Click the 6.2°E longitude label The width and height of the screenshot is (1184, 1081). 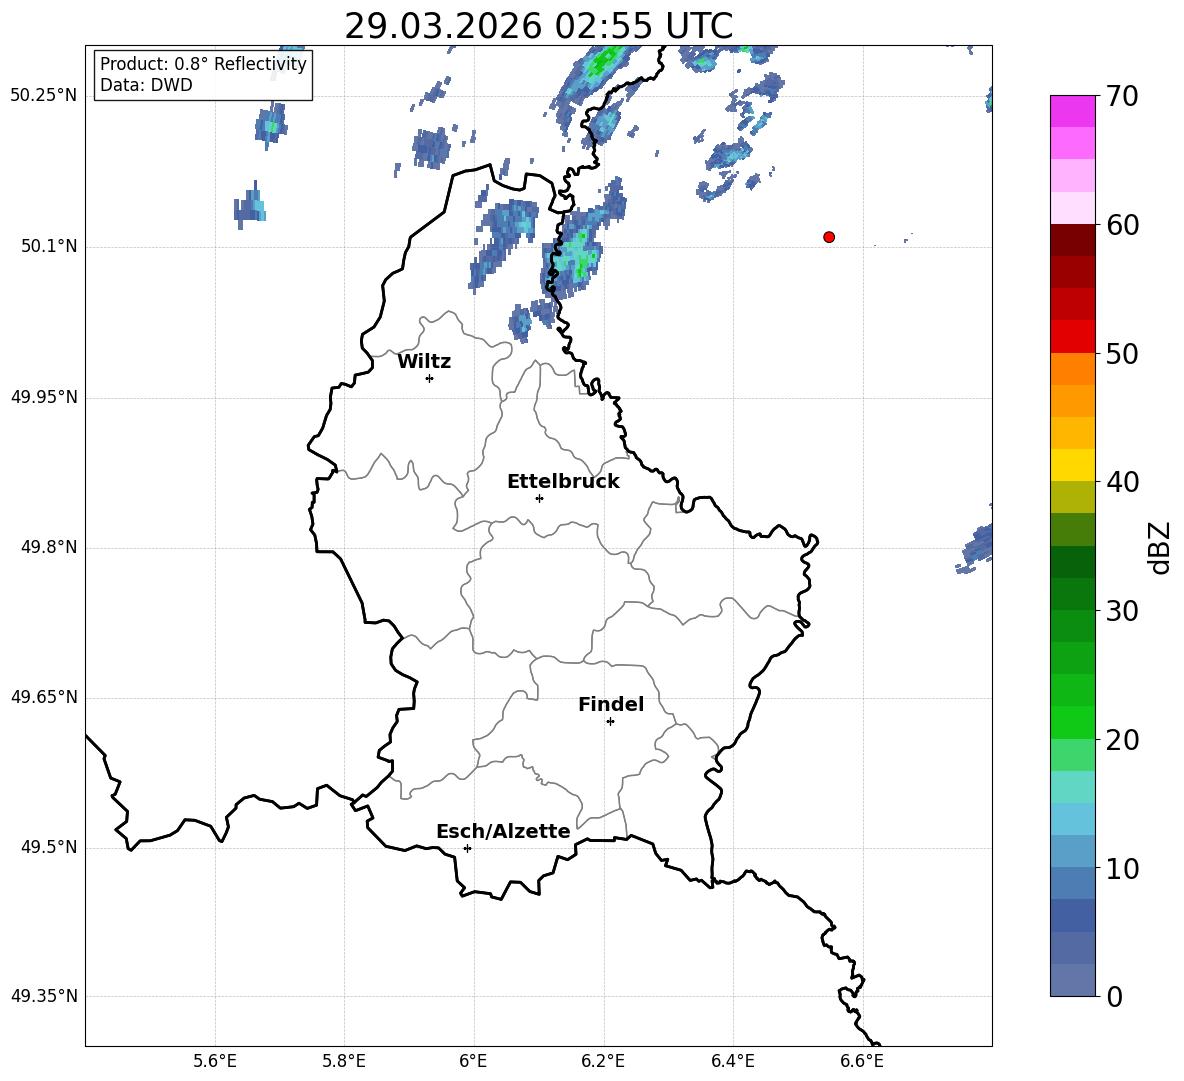point(603,1061)
